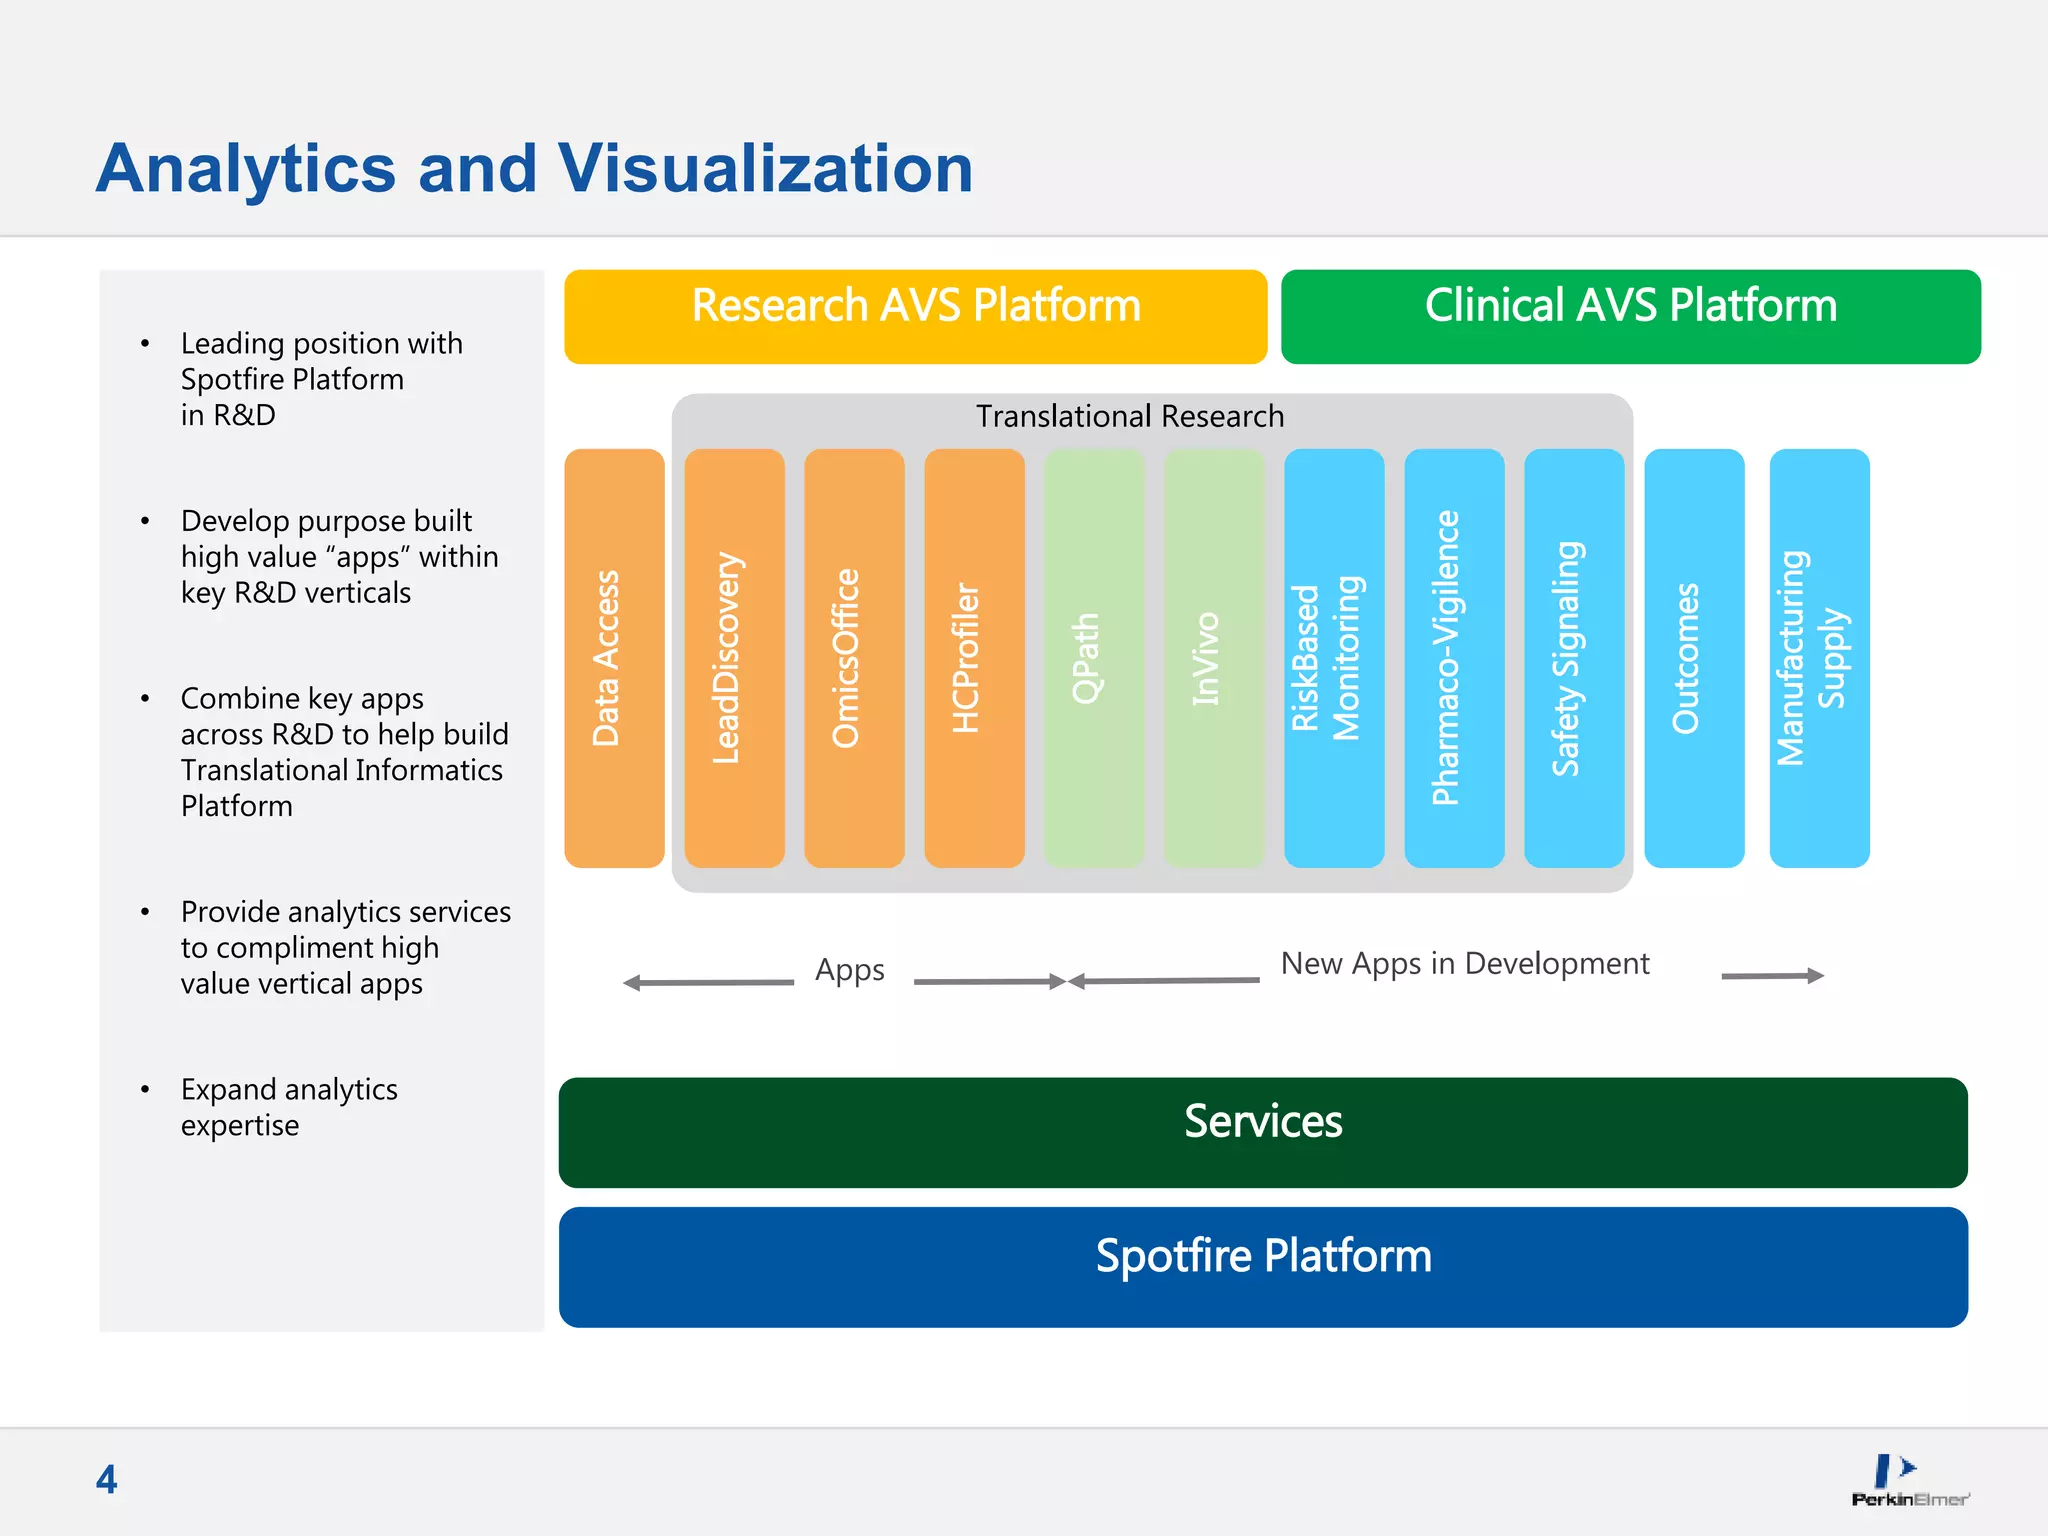Image resolution: width=2048 pixels, height=1536 pixels.
Task: Select the Pharmaco-Vigilence column
Action: click(1454, 658)
